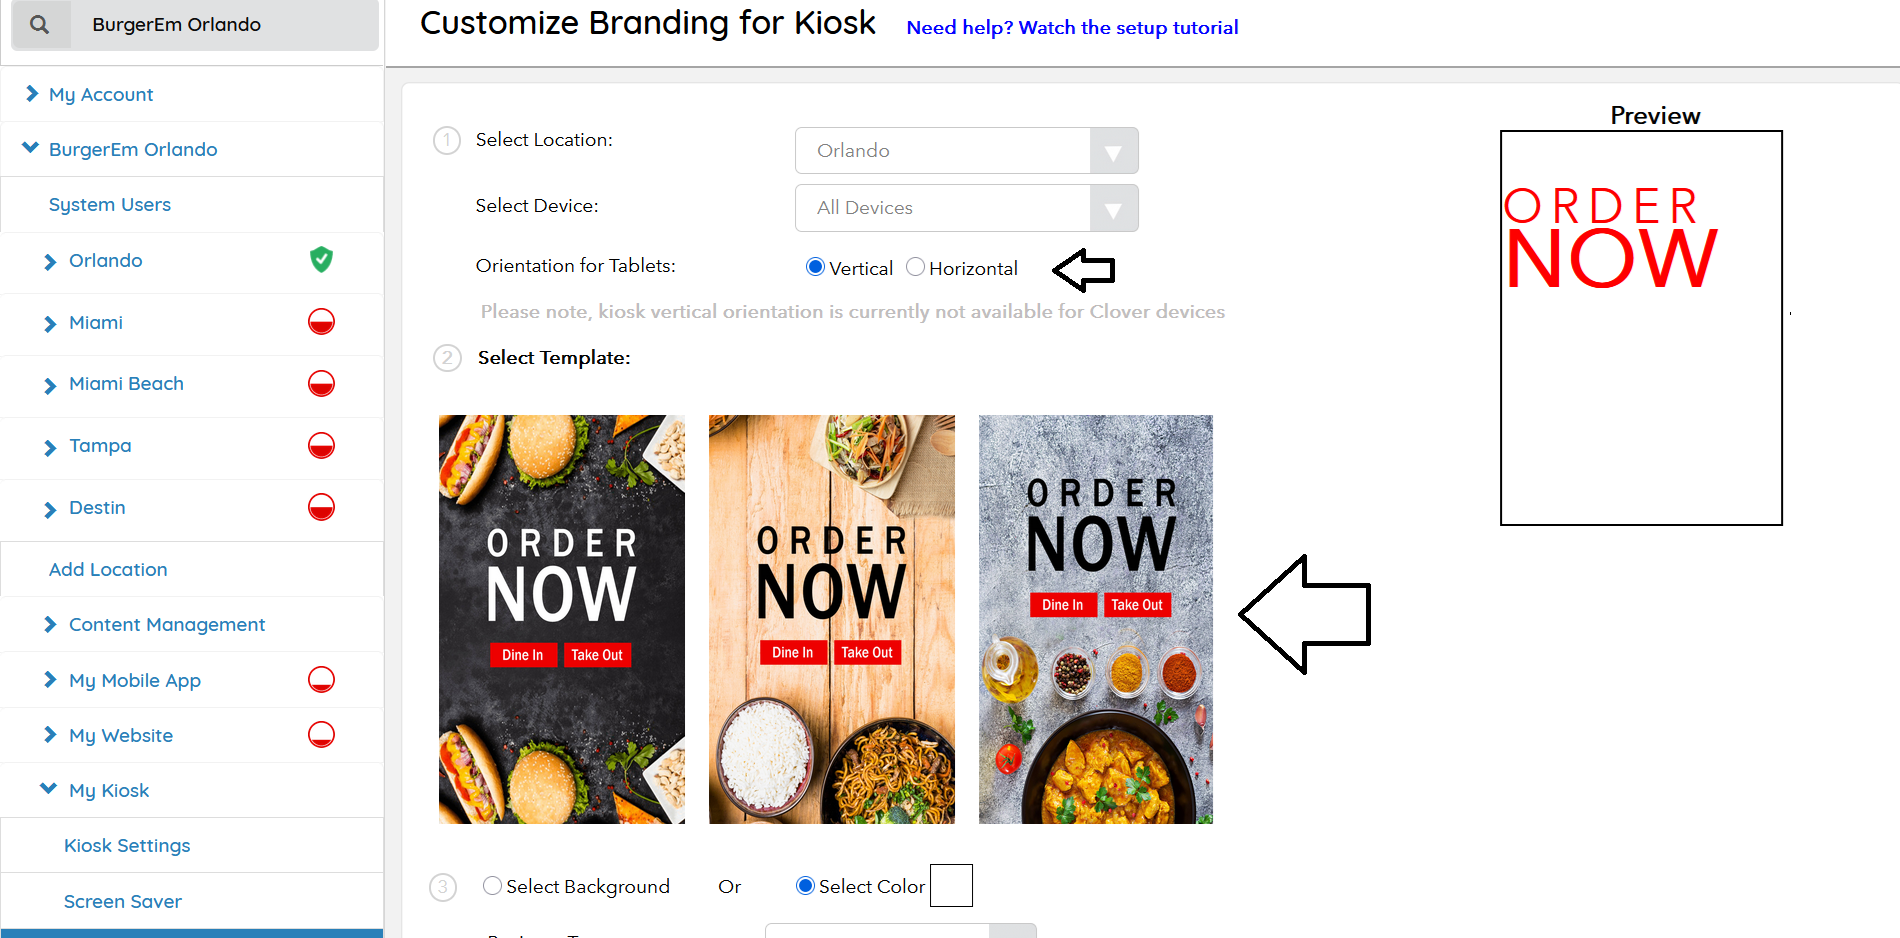Click the status circle beside My Mobile App
This screenshot has height=938, width=1900.
click(x=321, y=680)
